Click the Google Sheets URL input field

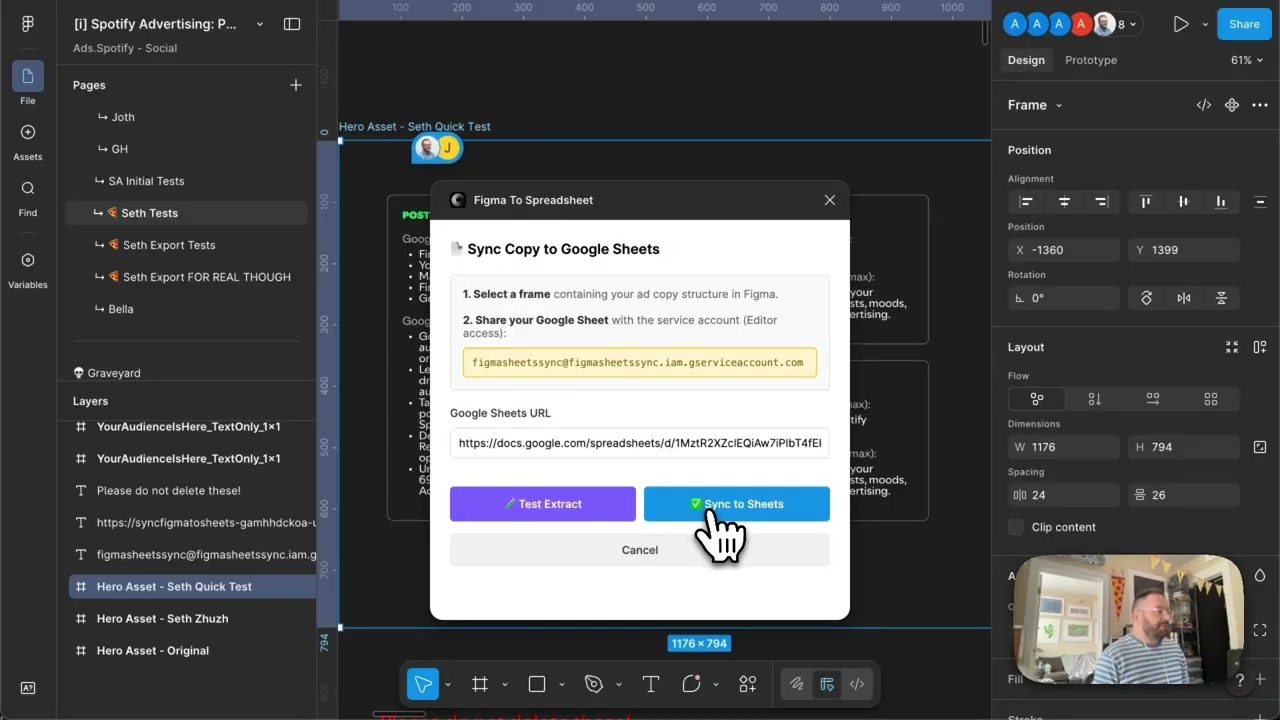(640, 443)
